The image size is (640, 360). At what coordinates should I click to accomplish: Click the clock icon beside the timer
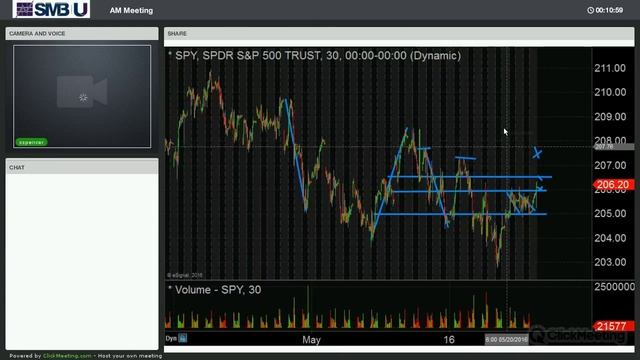pyautogui.click(x=590, y=10)
